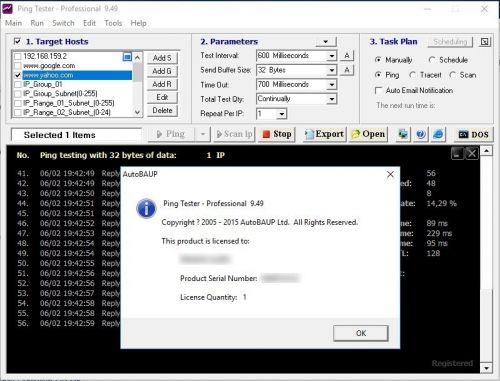Click the Add S button
This screenshot has height=381, width=500.
tap(162, 58)
